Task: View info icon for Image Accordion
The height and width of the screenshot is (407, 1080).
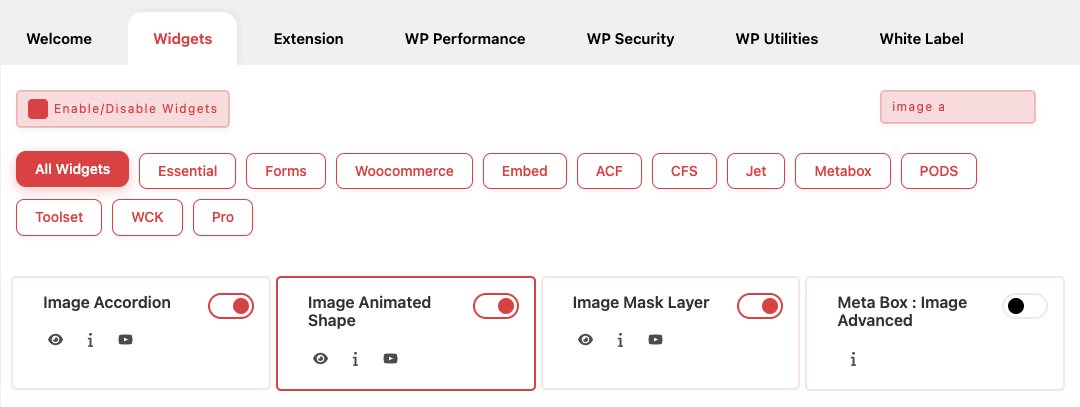Action: [x=90, y=340]
